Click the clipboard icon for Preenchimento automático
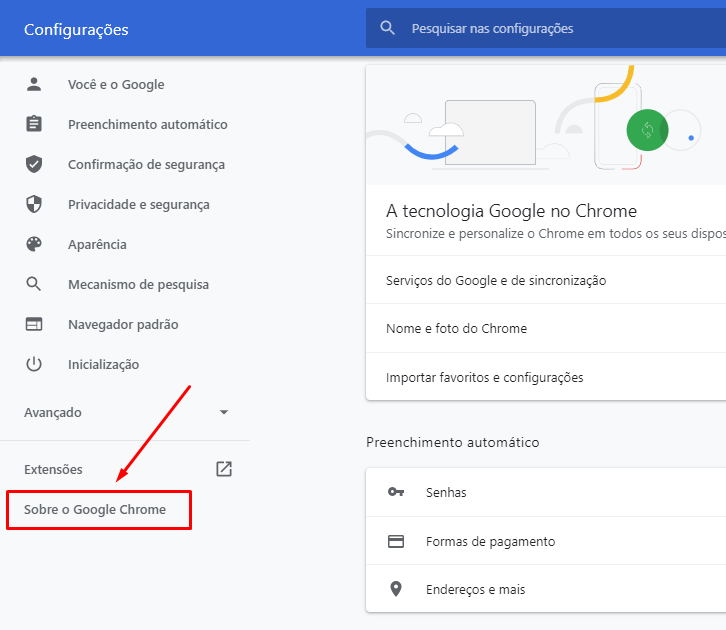 tap(34, 125)
